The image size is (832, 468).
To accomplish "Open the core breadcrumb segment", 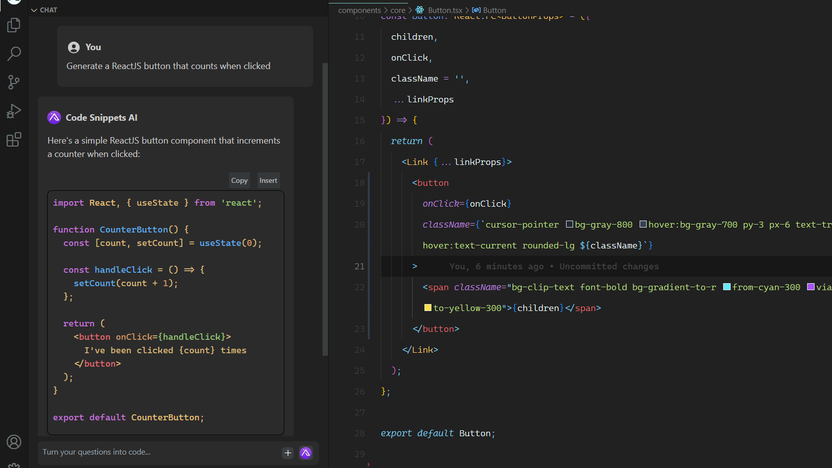I will 398,10.
